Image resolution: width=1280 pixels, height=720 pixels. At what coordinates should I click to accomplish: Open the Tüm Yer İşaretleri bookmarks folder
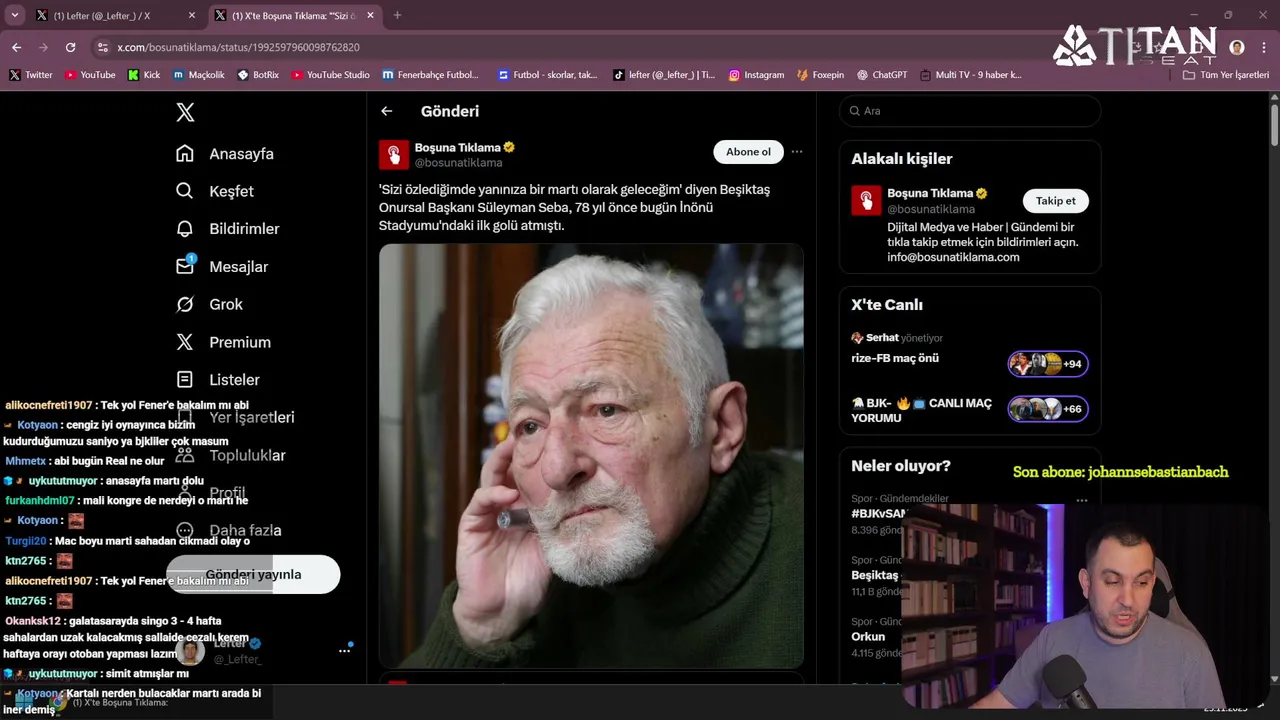tap(1226, 75)
